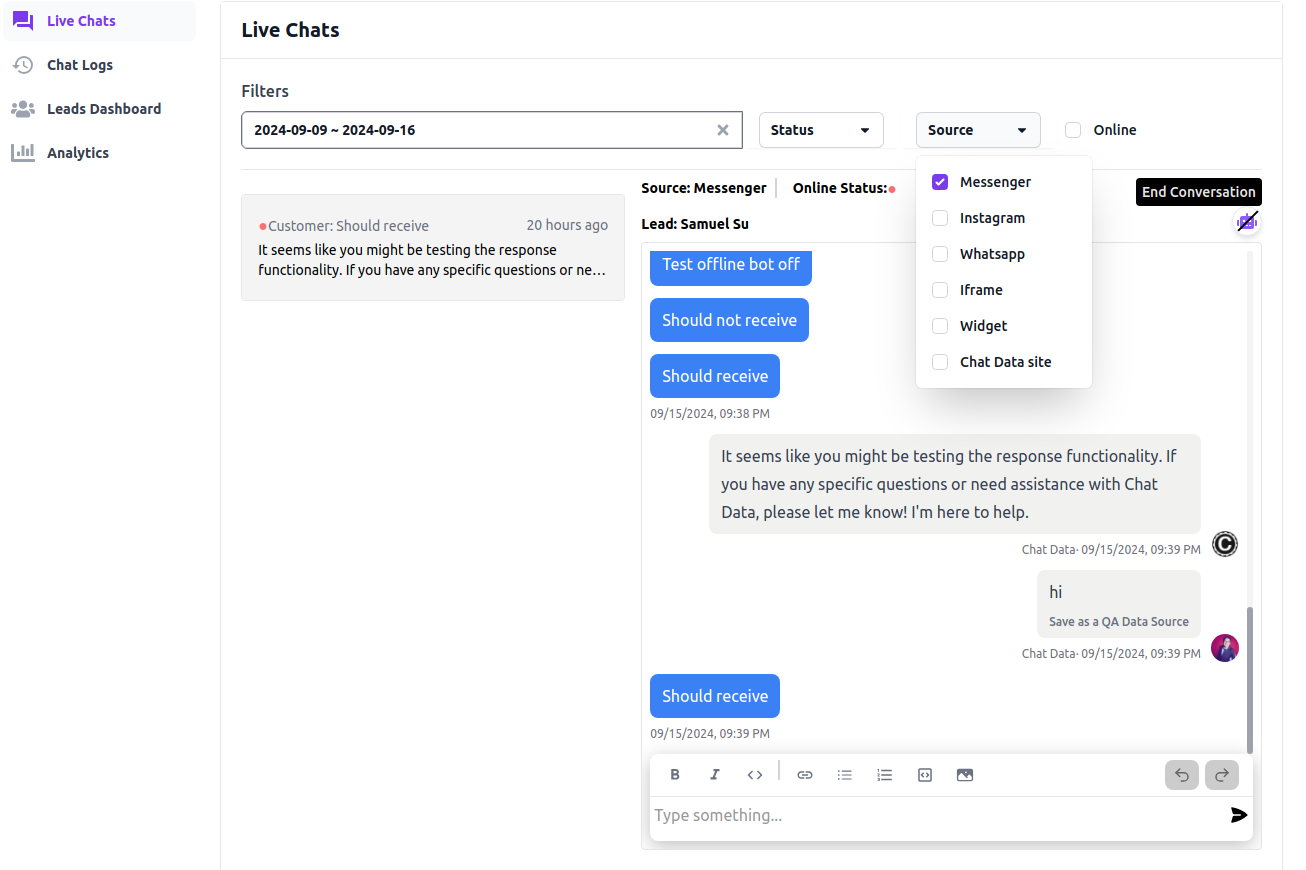Insert a numbered list
1306x870 pixels.
click(x=885, y=775)
